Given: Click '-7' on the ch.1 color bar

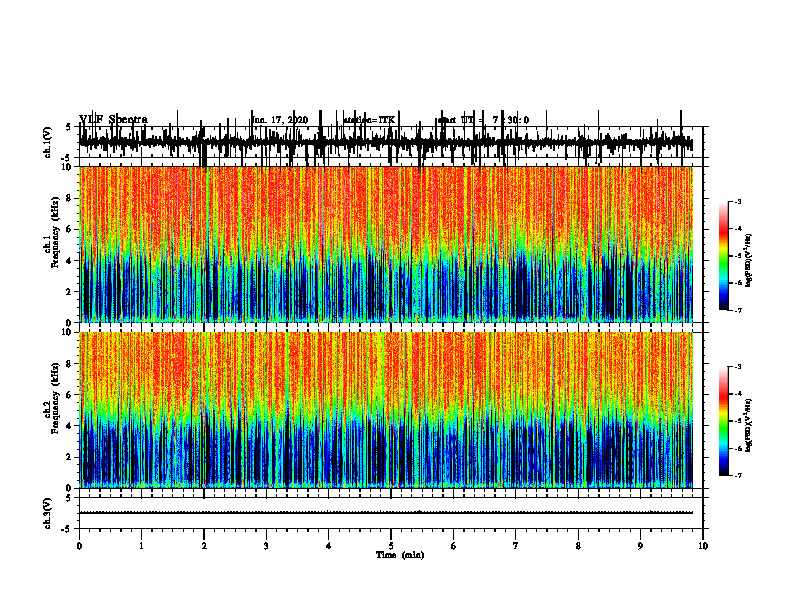Looking at the screenshot, I should [x=737, y=310].
